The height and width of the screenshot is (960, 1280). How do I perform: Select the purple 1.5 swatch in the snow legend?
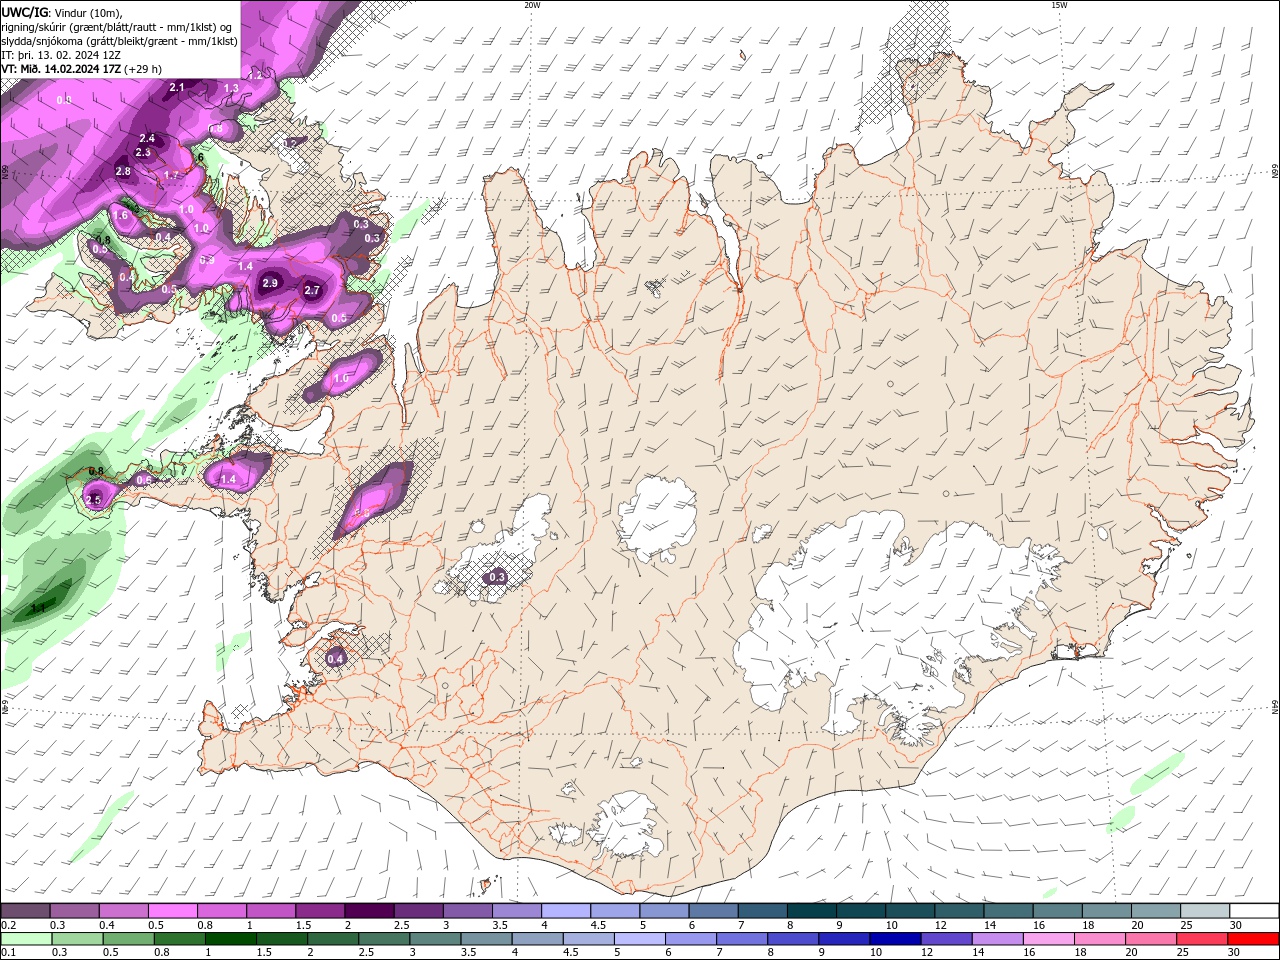tap(320, 911)
